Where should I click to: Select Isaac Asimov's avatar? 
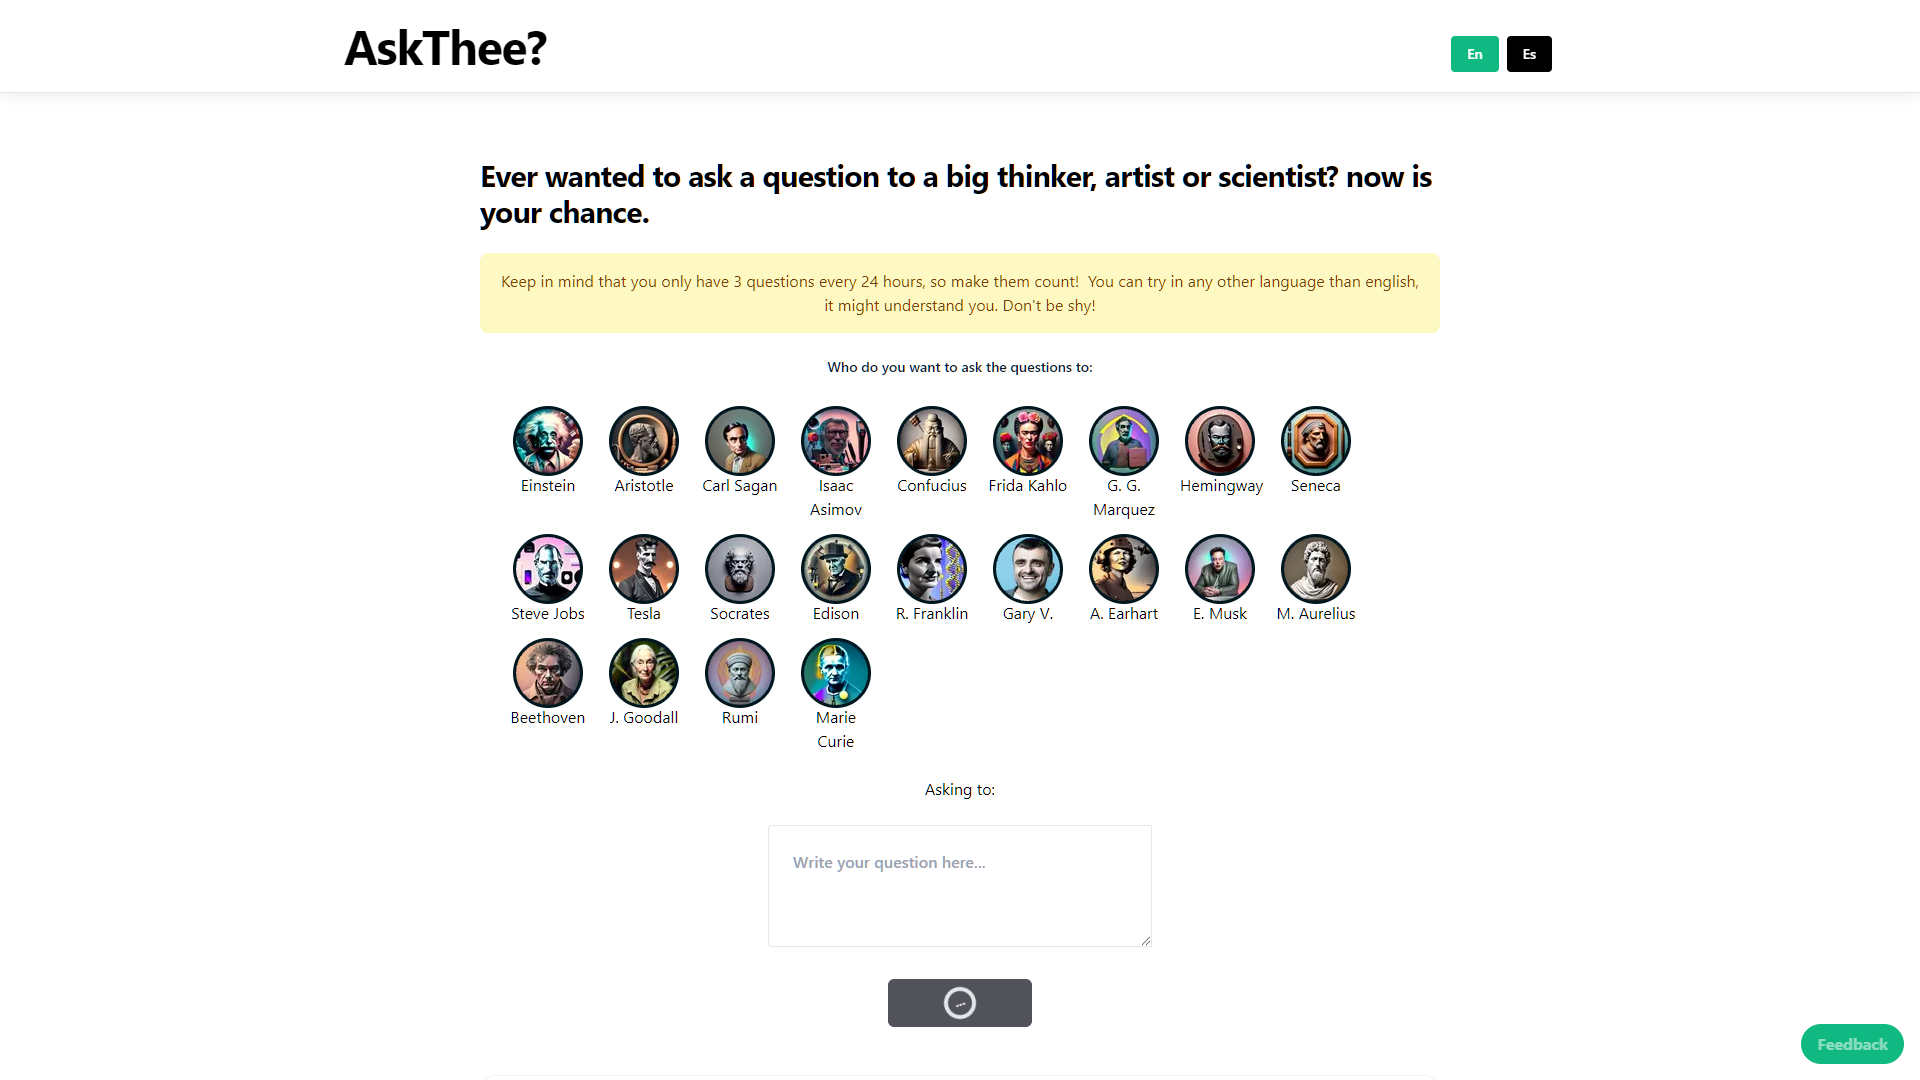coord(835,440)
